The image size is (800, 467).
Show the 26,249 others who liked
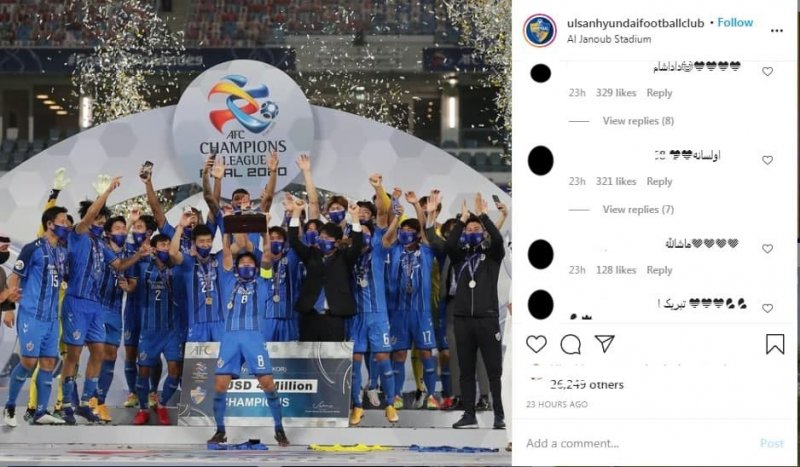(587, 385)
